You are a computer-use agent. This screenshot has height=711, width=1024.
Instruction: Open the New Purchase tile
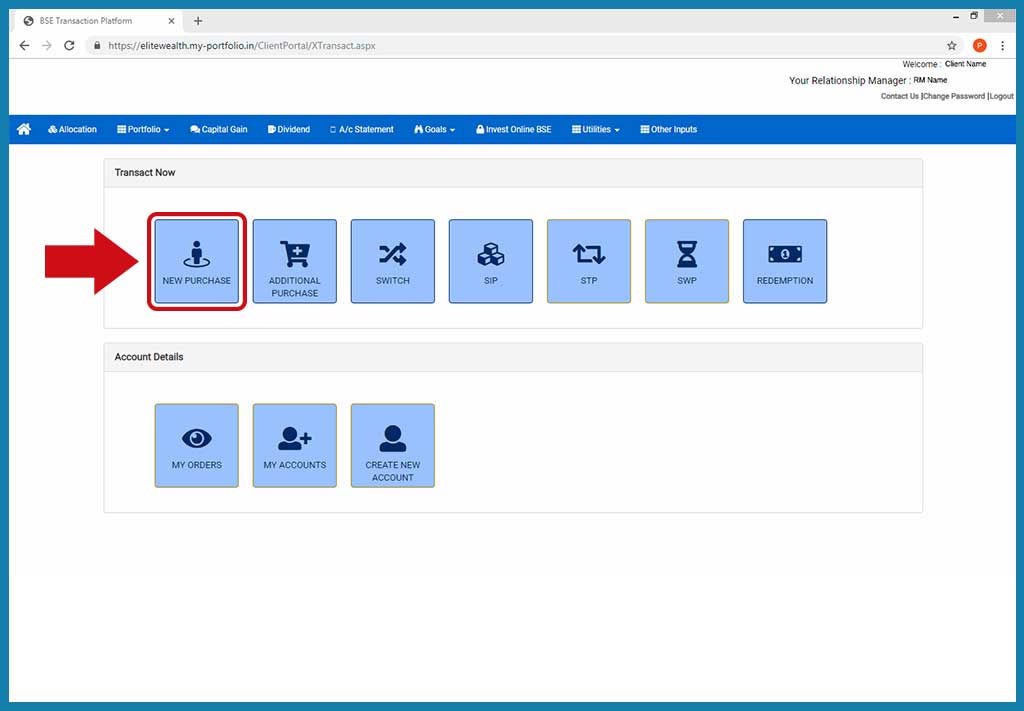tap(197, 261)
